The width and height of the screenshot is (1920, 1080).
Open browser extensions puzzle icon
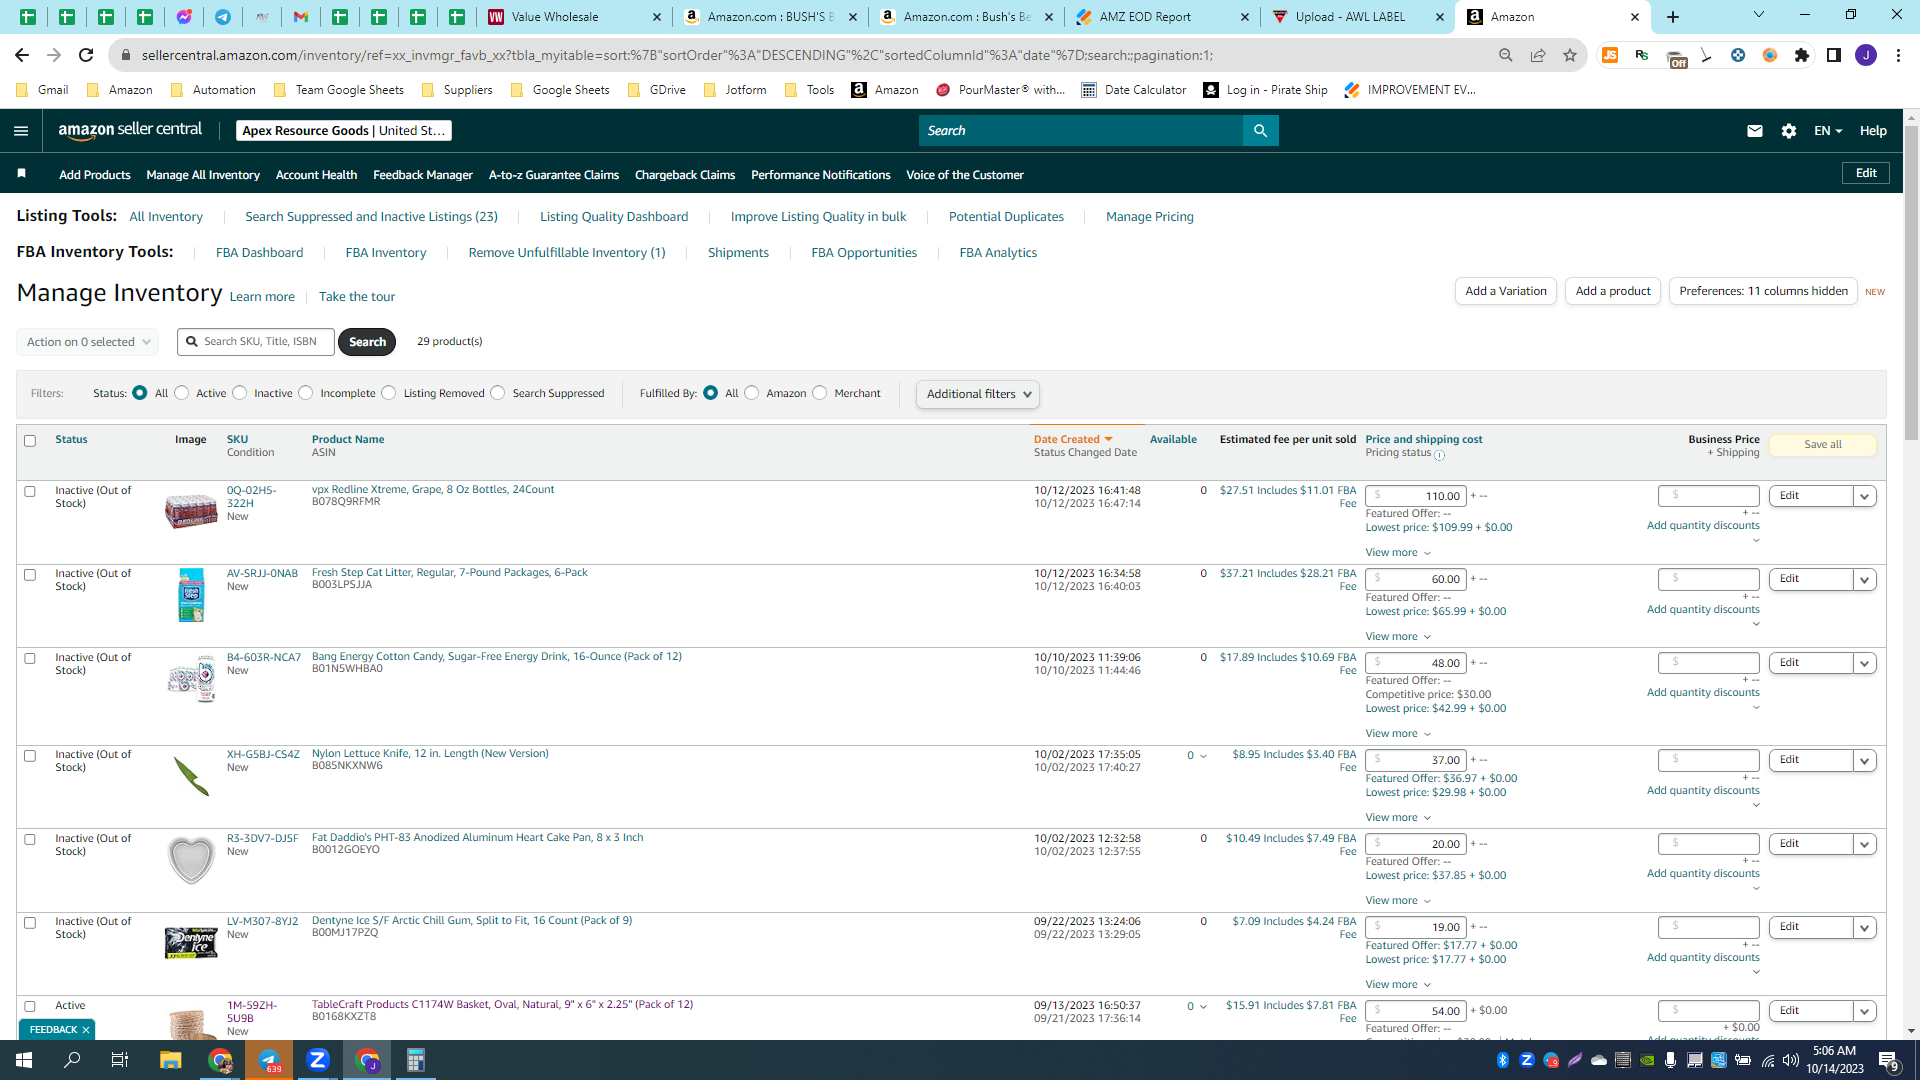(1802, 55)
